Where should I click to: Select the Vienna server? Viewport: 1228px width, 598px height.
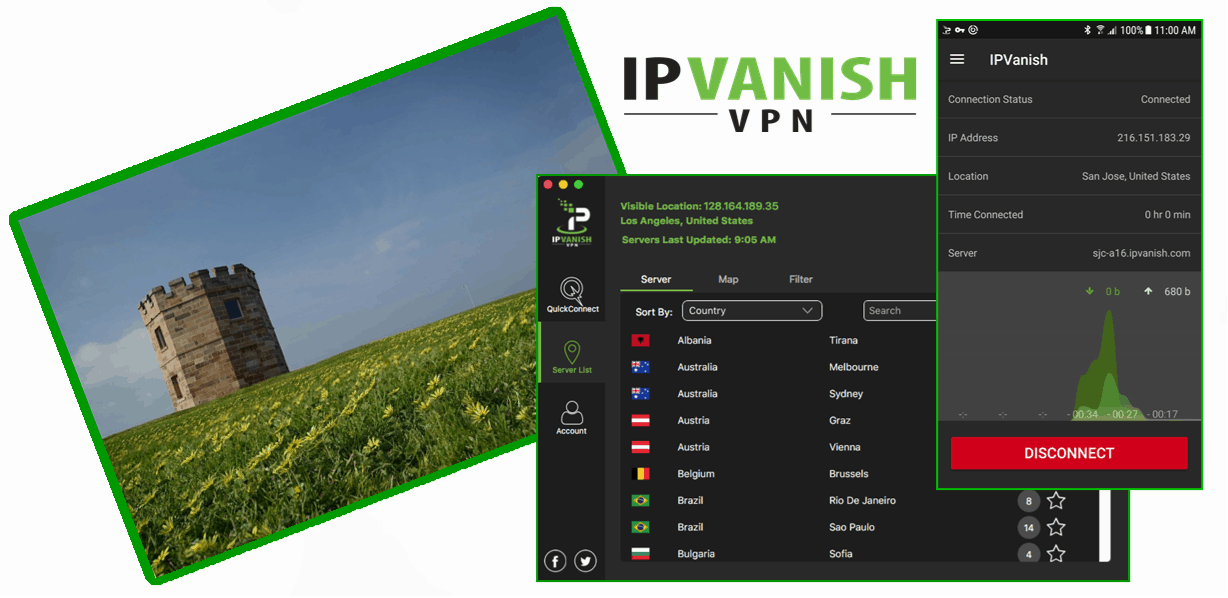click(844, 447)
